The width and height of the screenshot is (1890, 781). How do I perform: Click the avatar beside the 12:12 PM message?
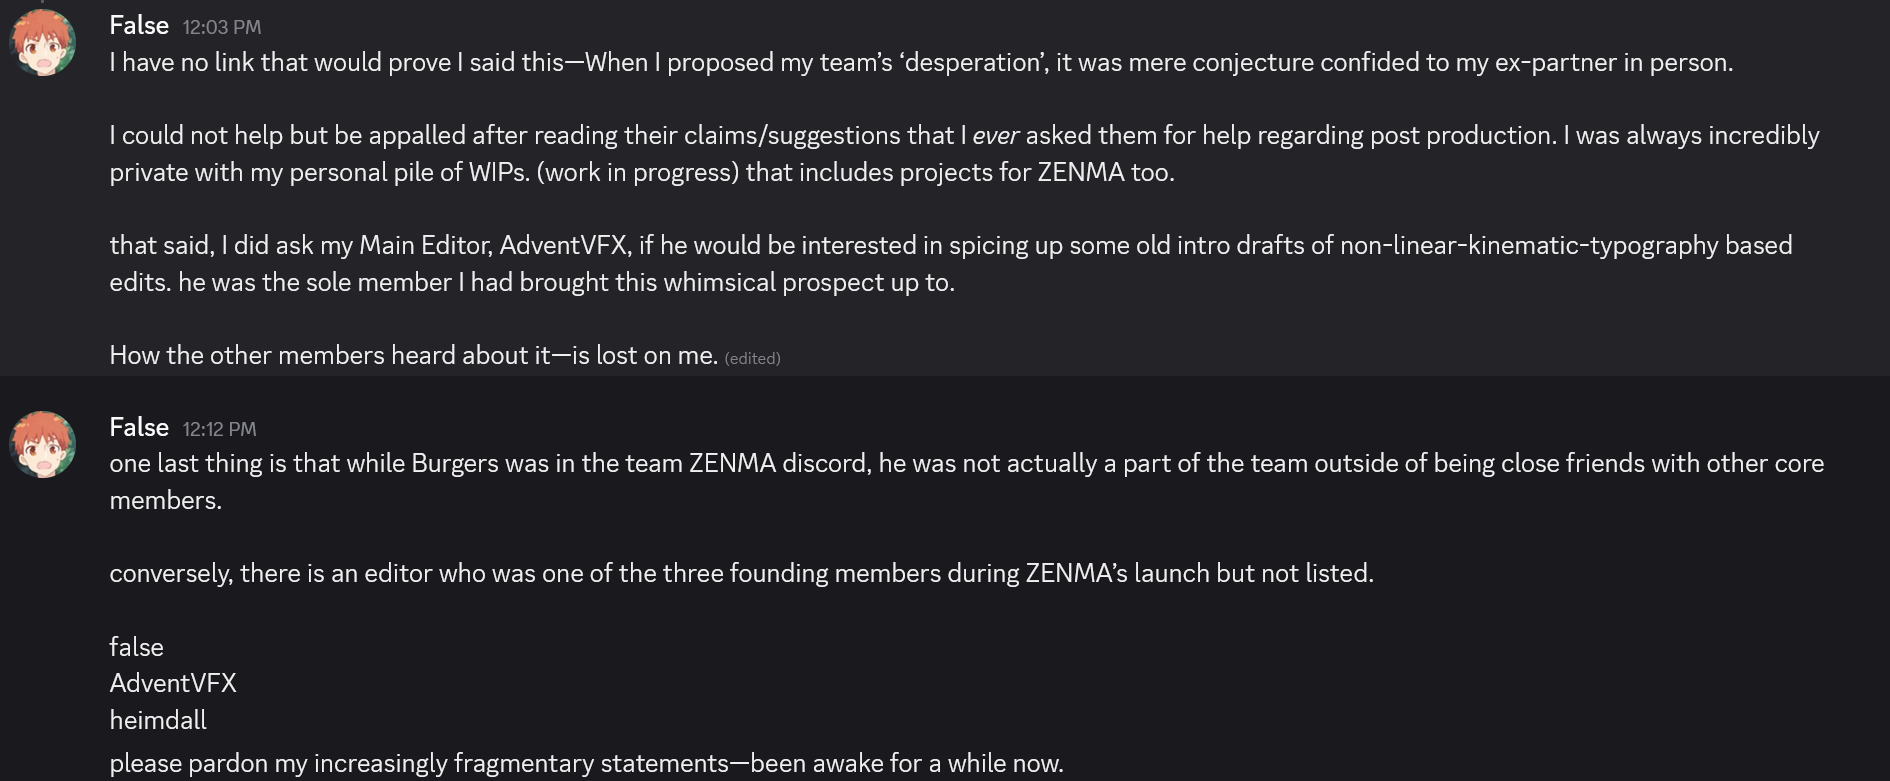(x=43, y=444)
